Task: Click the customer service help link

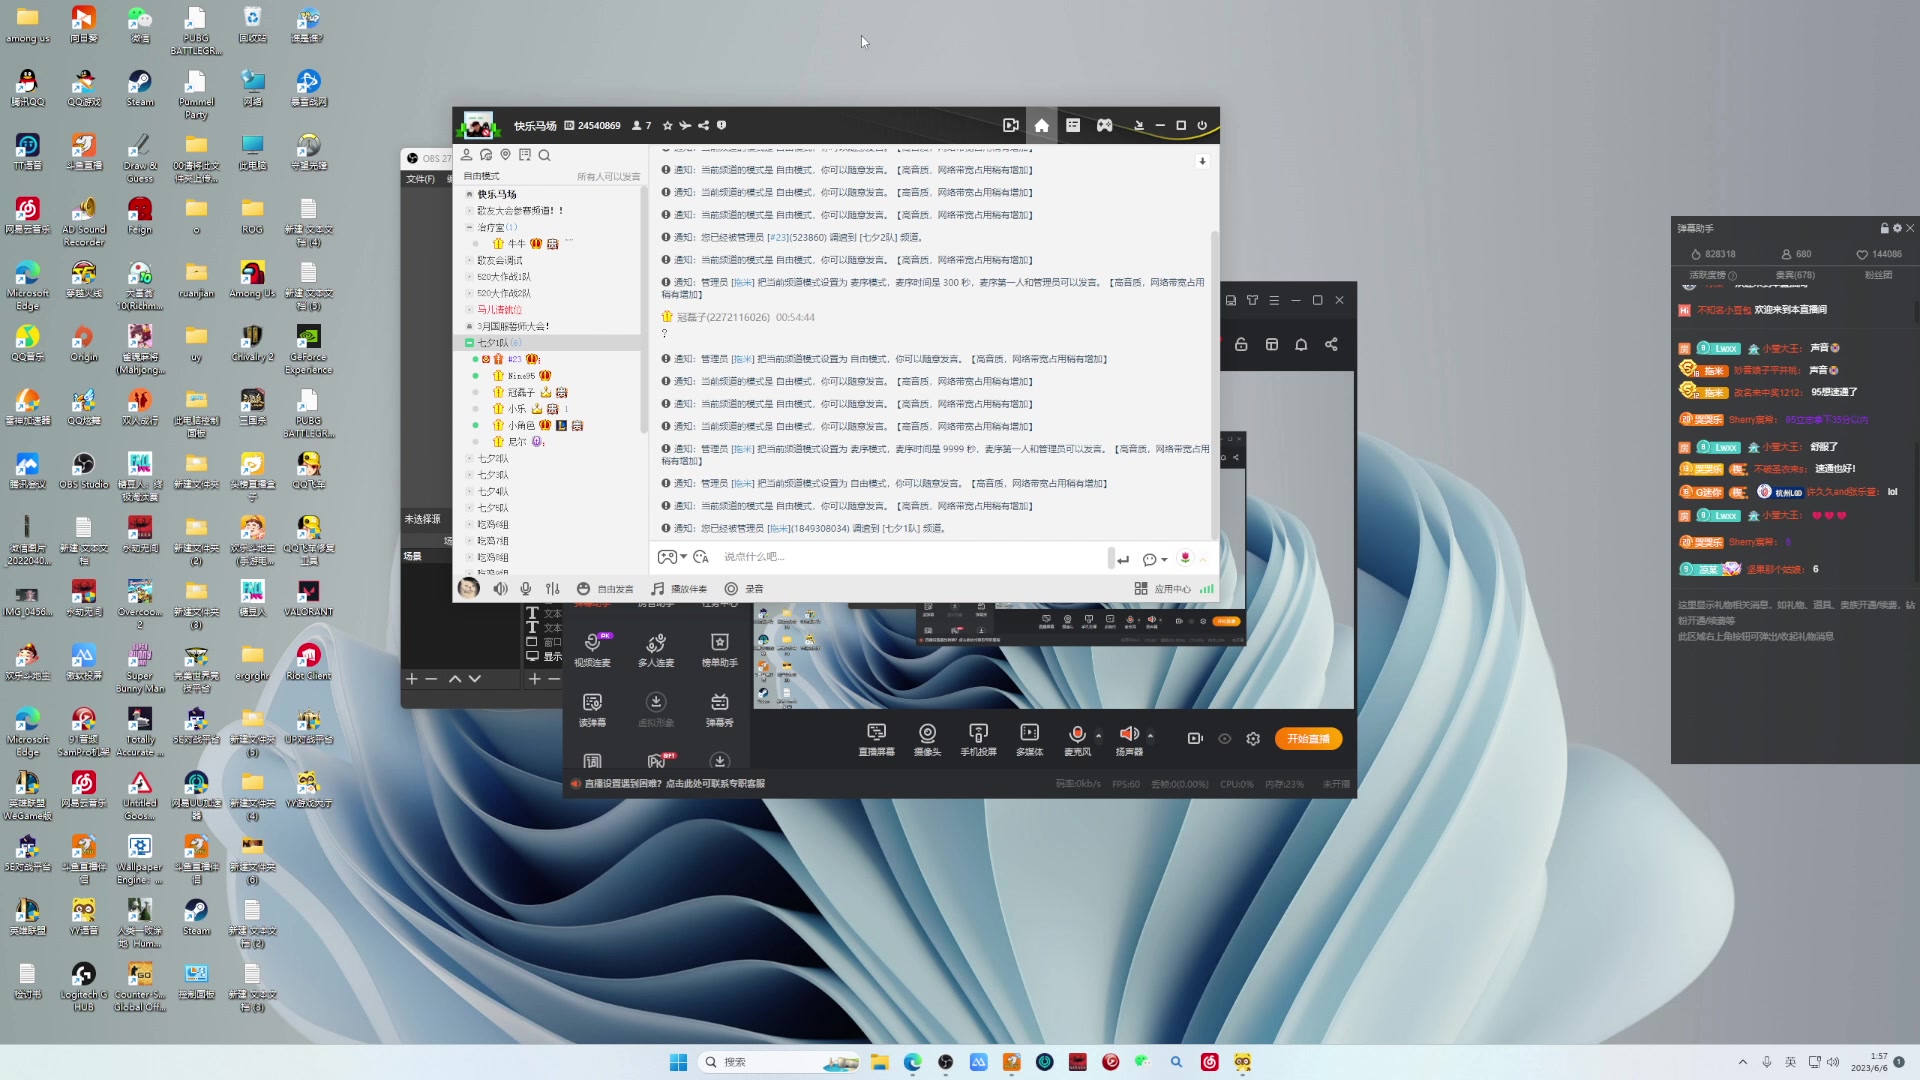Action: point(674,784)
